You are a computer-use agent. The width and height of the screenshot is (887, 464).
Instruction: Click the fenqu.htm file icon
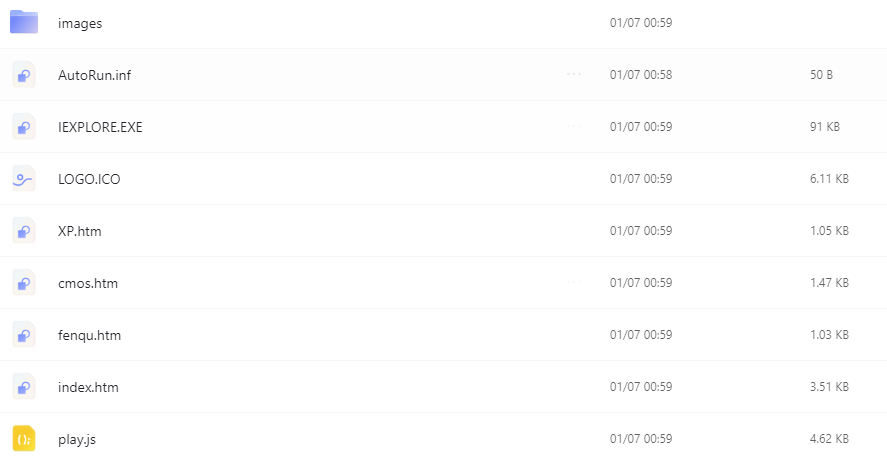(x=24, y=335)
